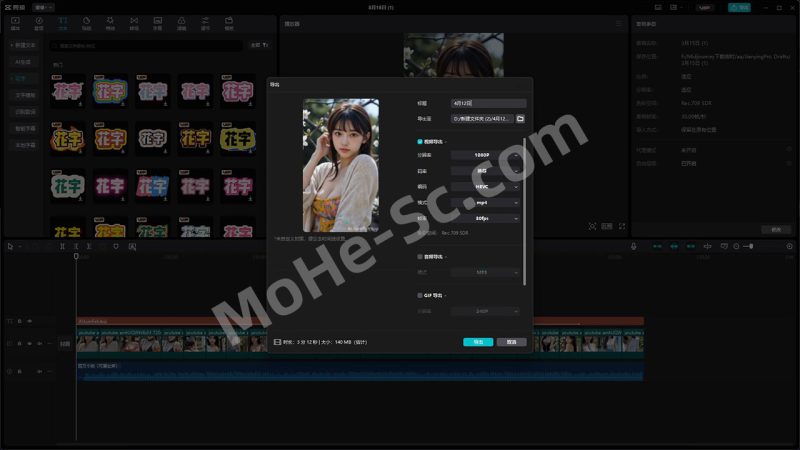Enable the GIF export checkbox
Image resolution: width=800 pixels, height=450 pixels.
[420, 295]
